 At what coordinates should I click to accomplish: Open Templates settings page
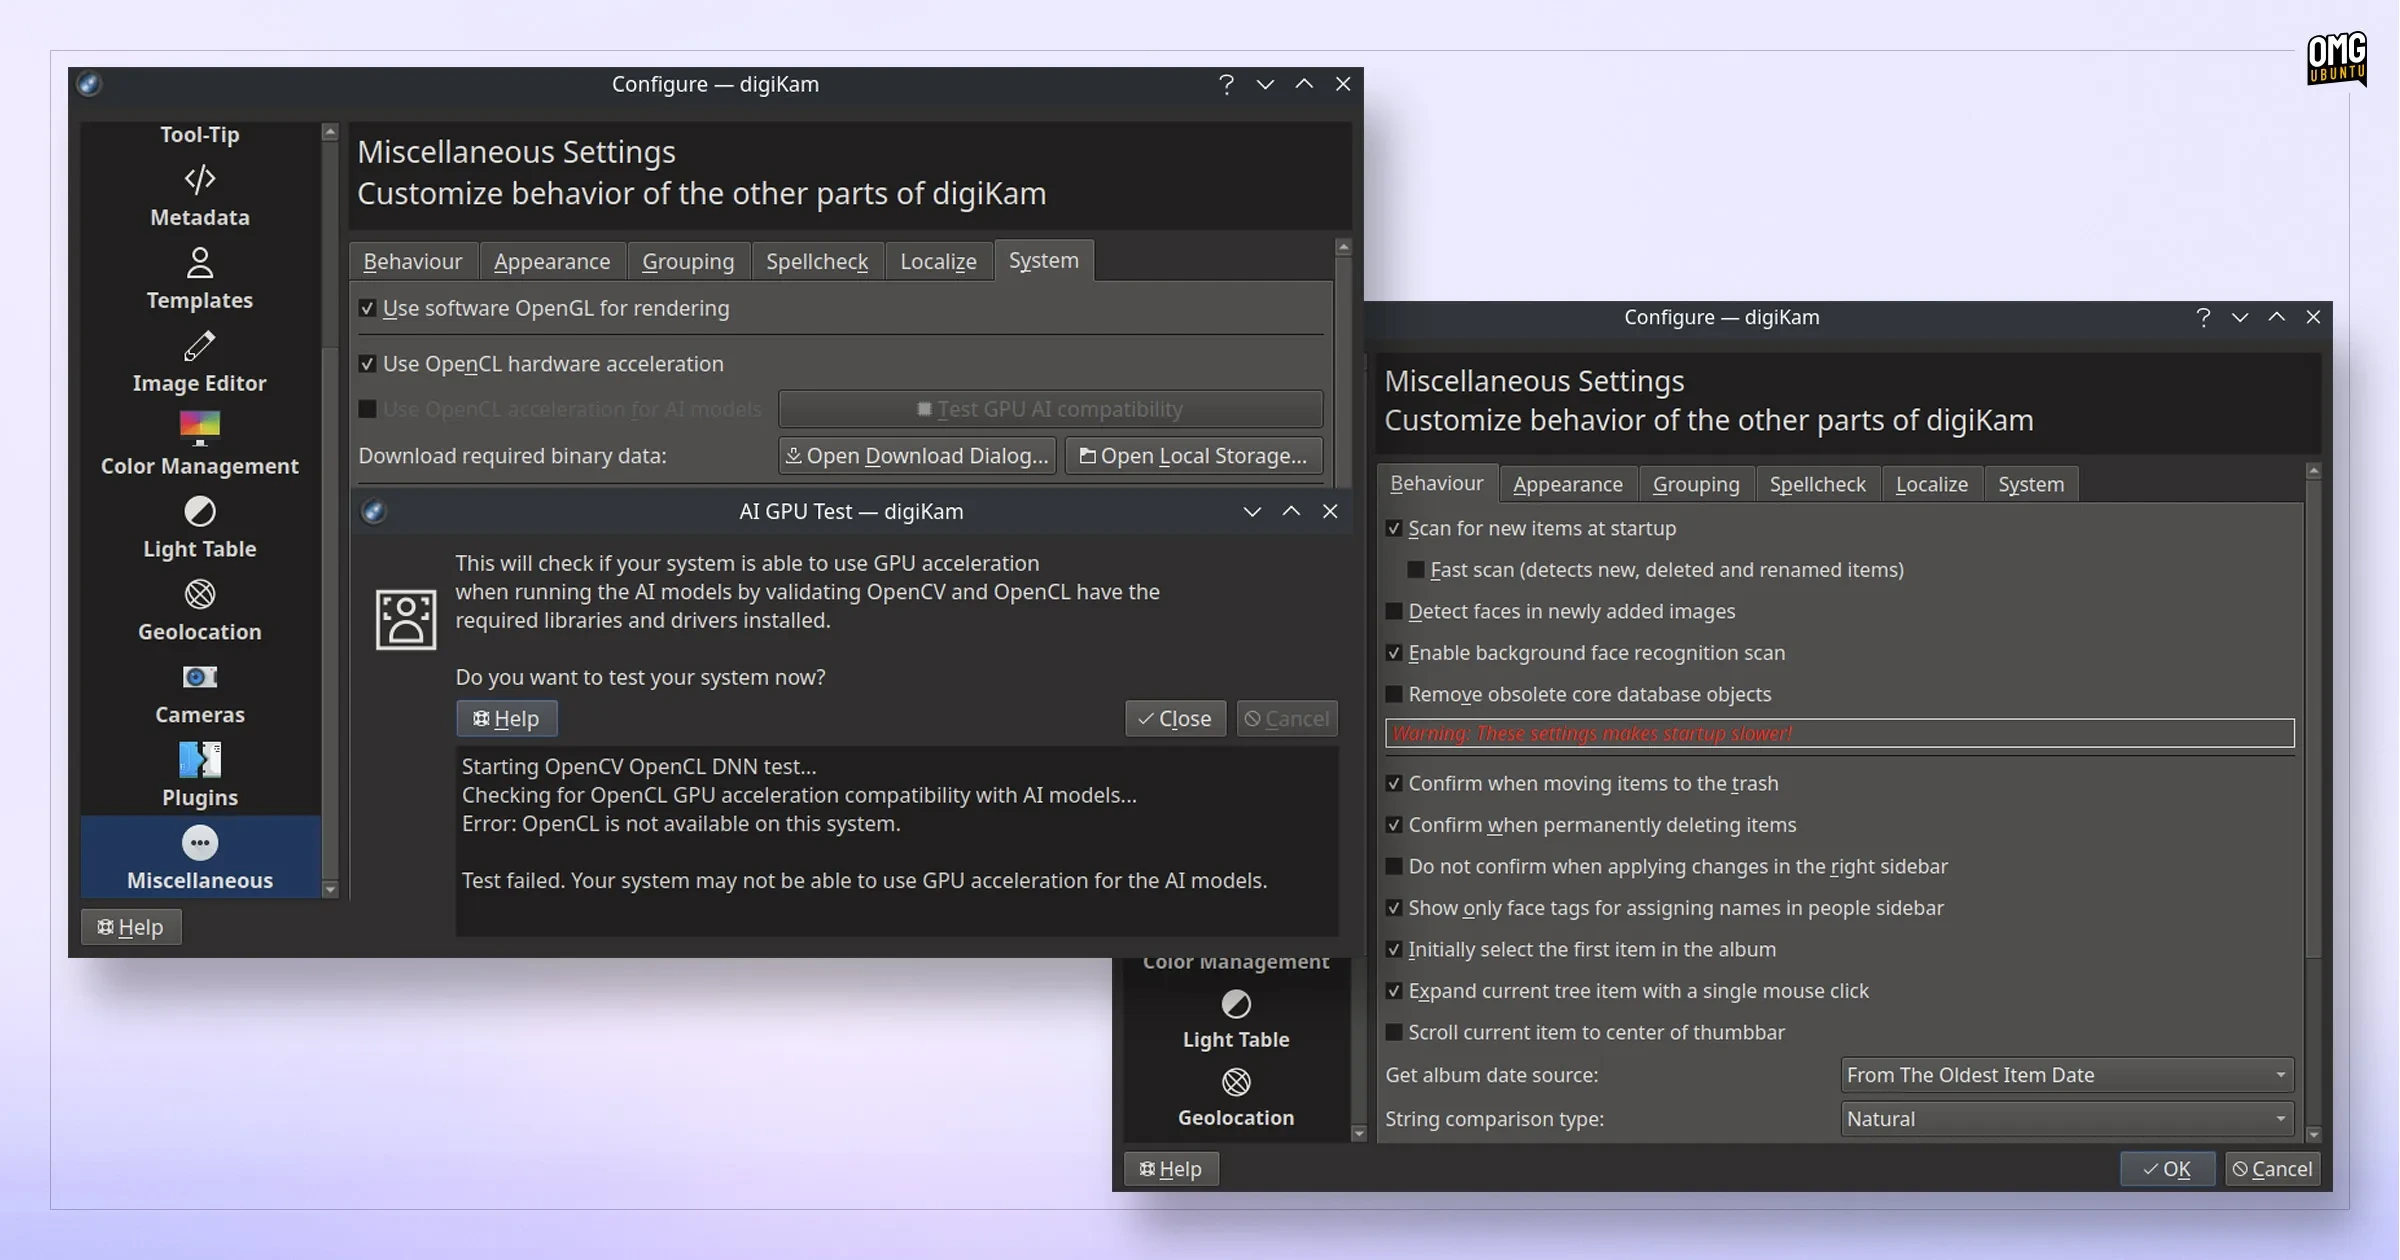click(200, 279)
